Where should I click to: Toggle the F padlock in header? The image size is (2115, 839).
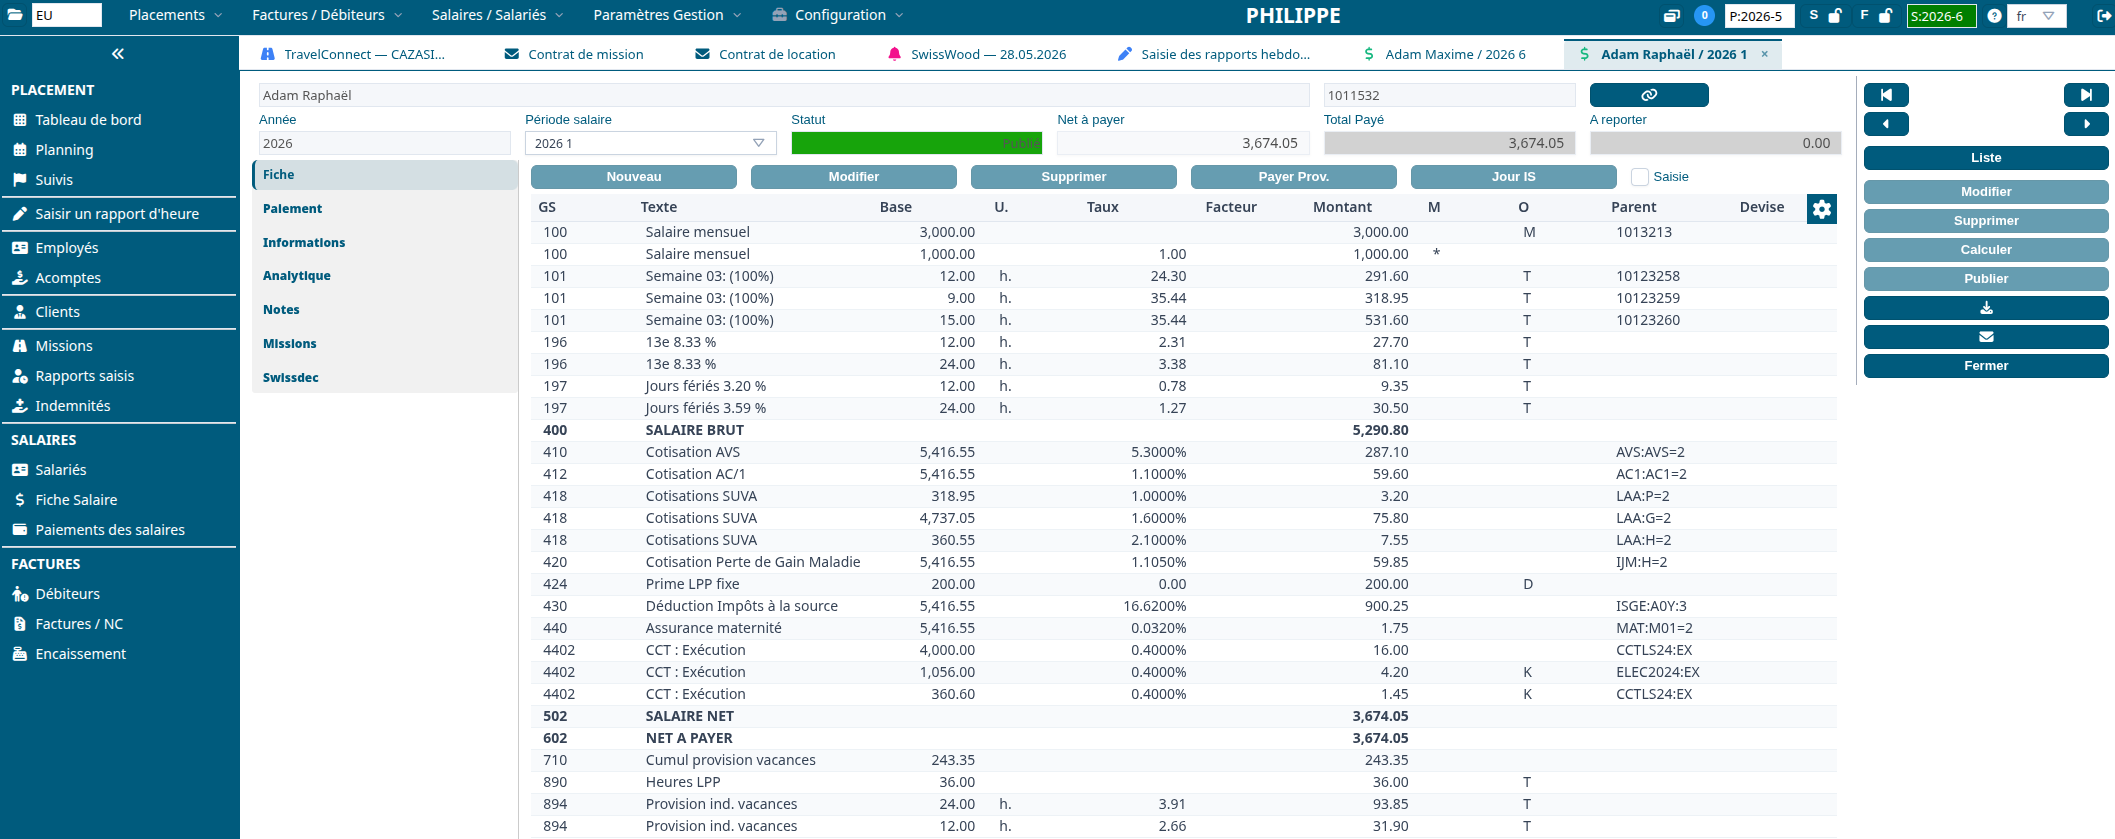pyautogui.click(x=1885, y=16)
